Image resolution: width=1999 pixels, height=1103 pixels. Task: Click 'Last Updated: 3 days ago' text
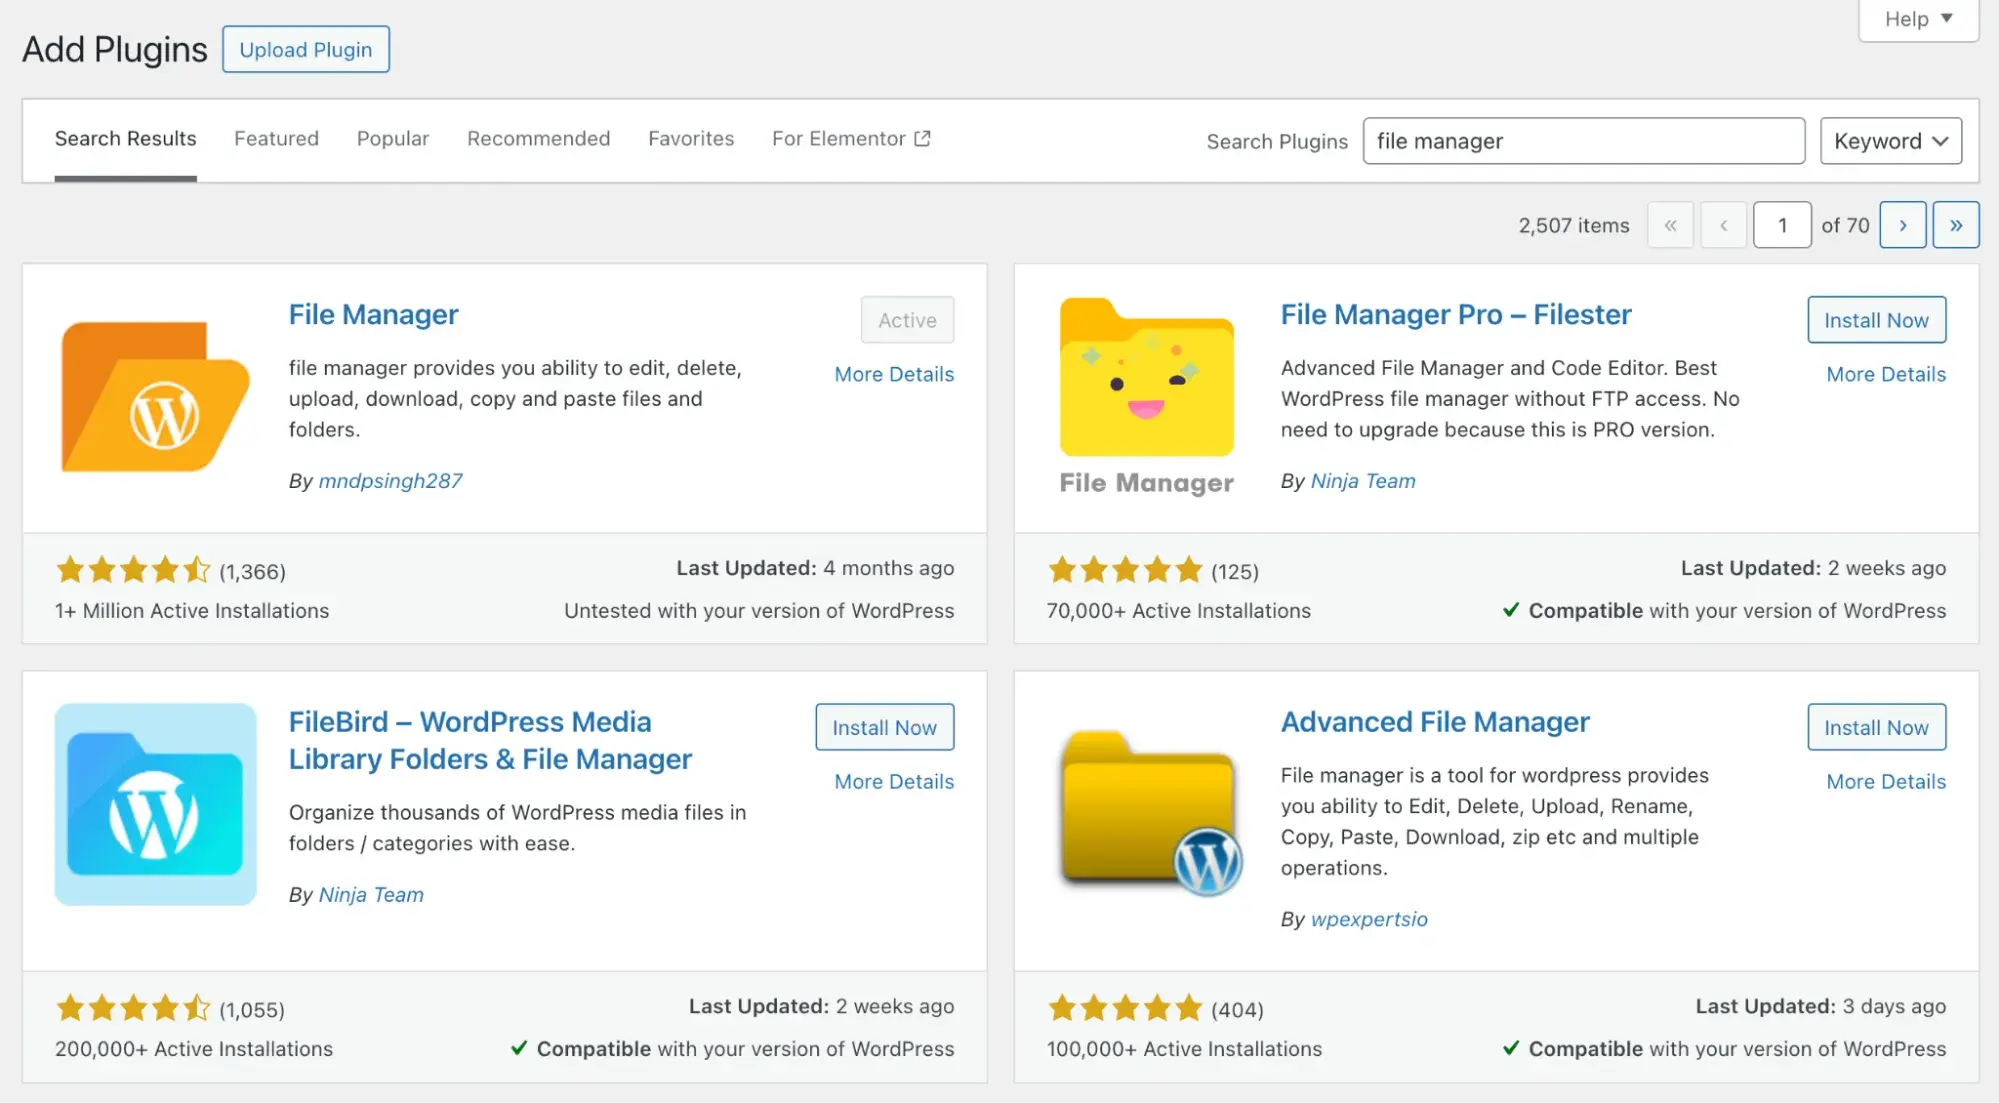click(1820, 1006)
